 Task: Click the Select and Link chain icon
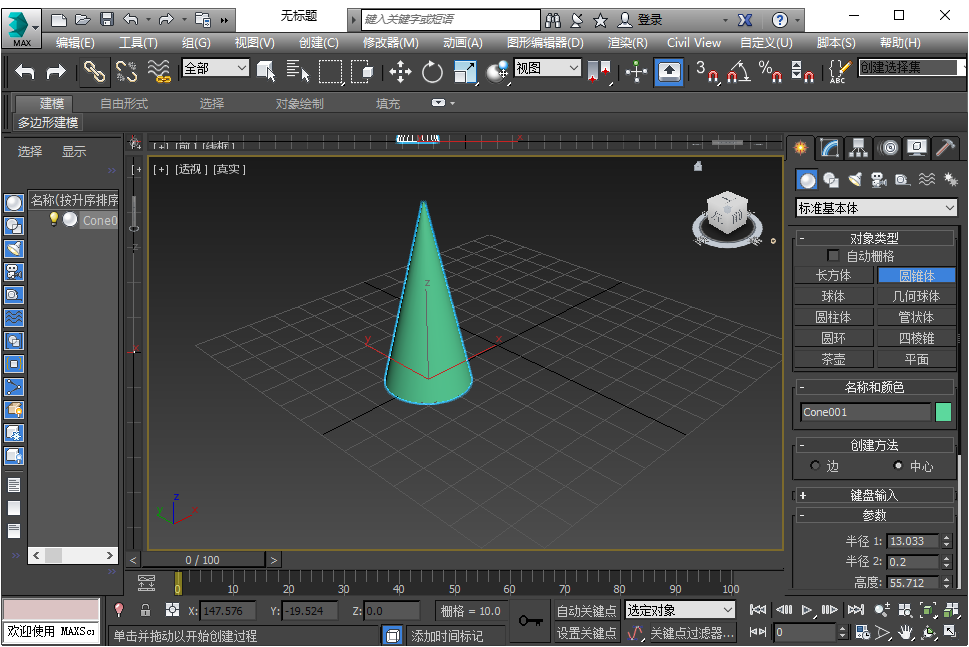click(93, 71)
